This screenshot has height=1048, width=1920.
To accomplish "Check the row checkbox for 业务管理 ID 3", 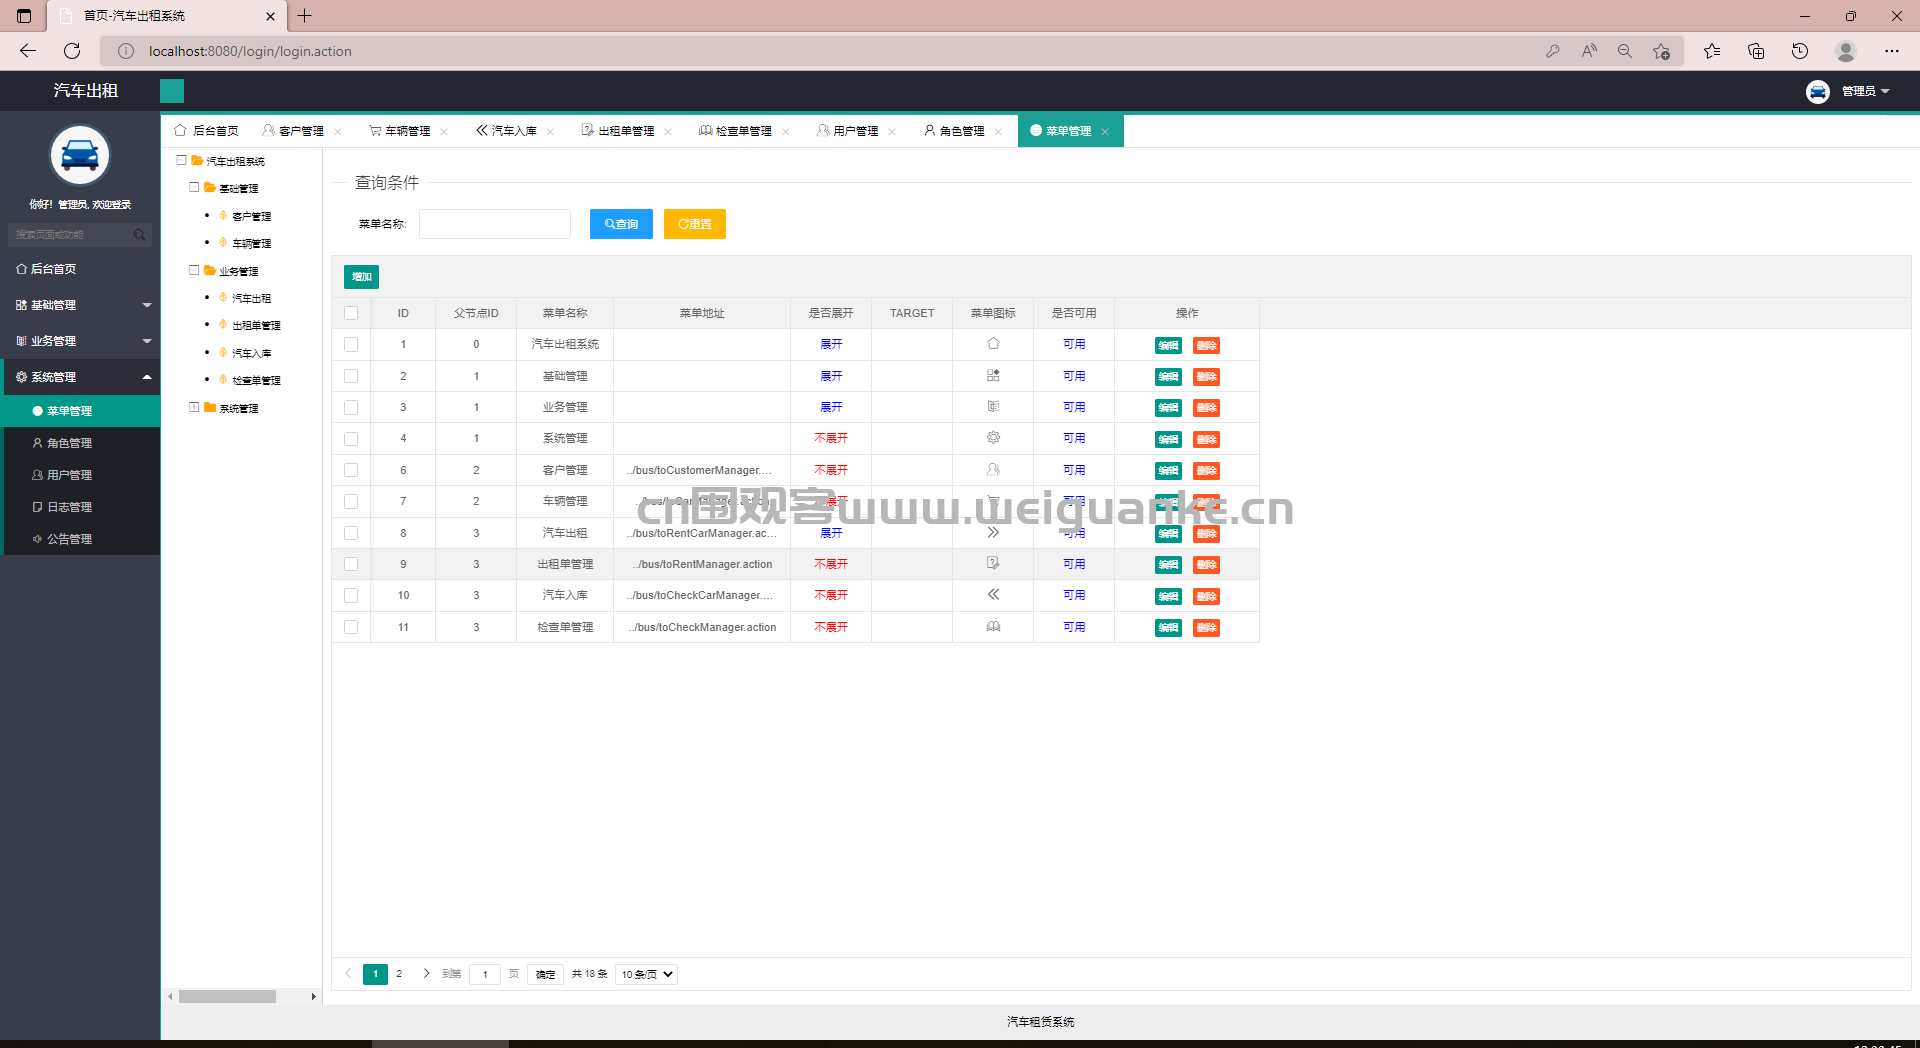I will 351,407.
